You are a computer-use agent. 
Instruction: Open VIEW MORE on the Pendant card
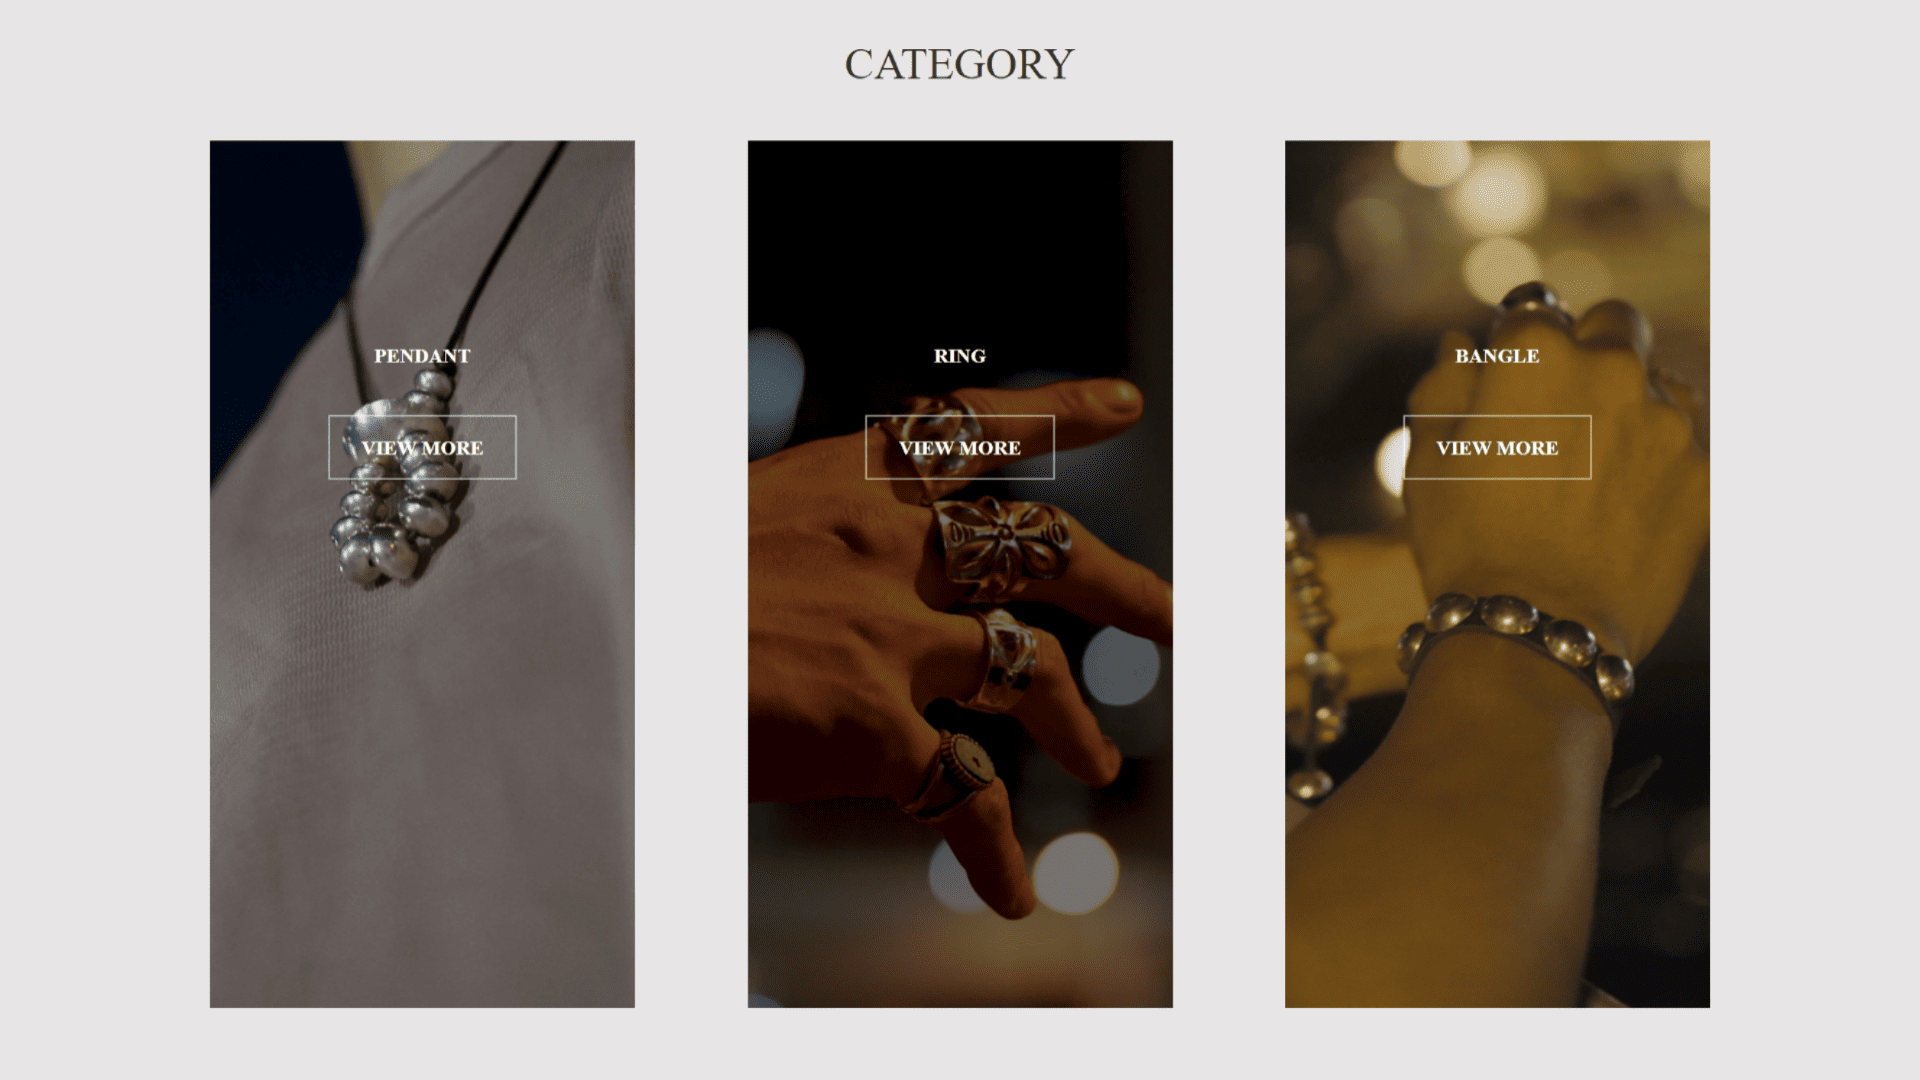pos(422,447)
